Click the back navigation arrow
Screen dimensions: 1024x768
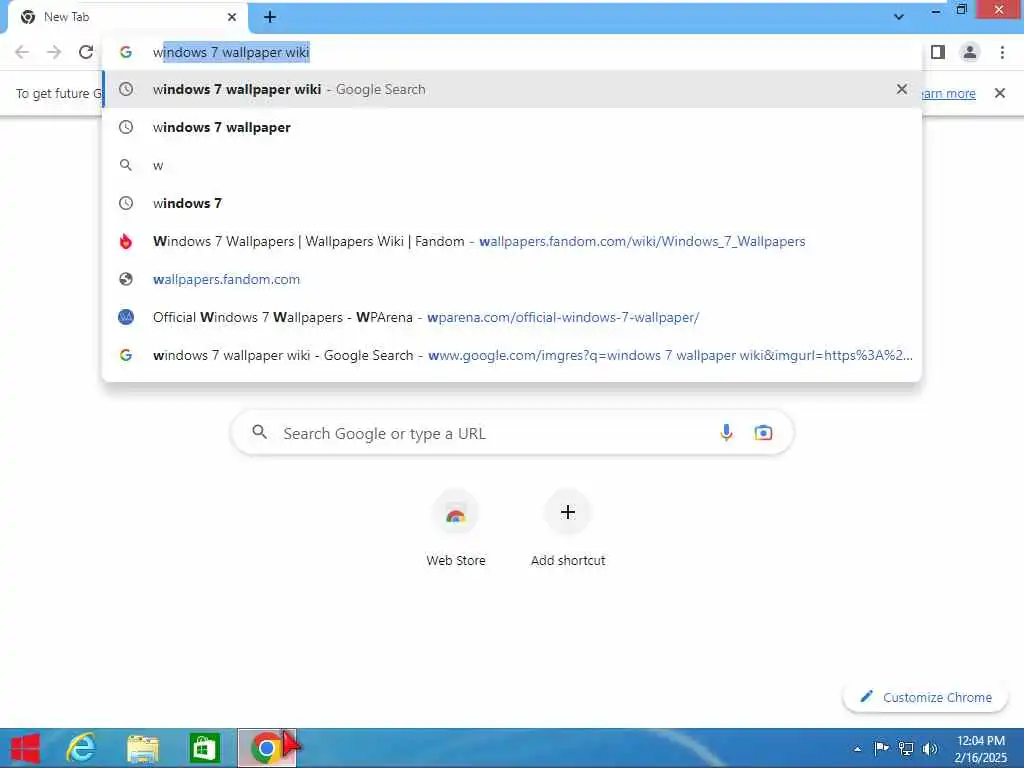click(22, 52)
